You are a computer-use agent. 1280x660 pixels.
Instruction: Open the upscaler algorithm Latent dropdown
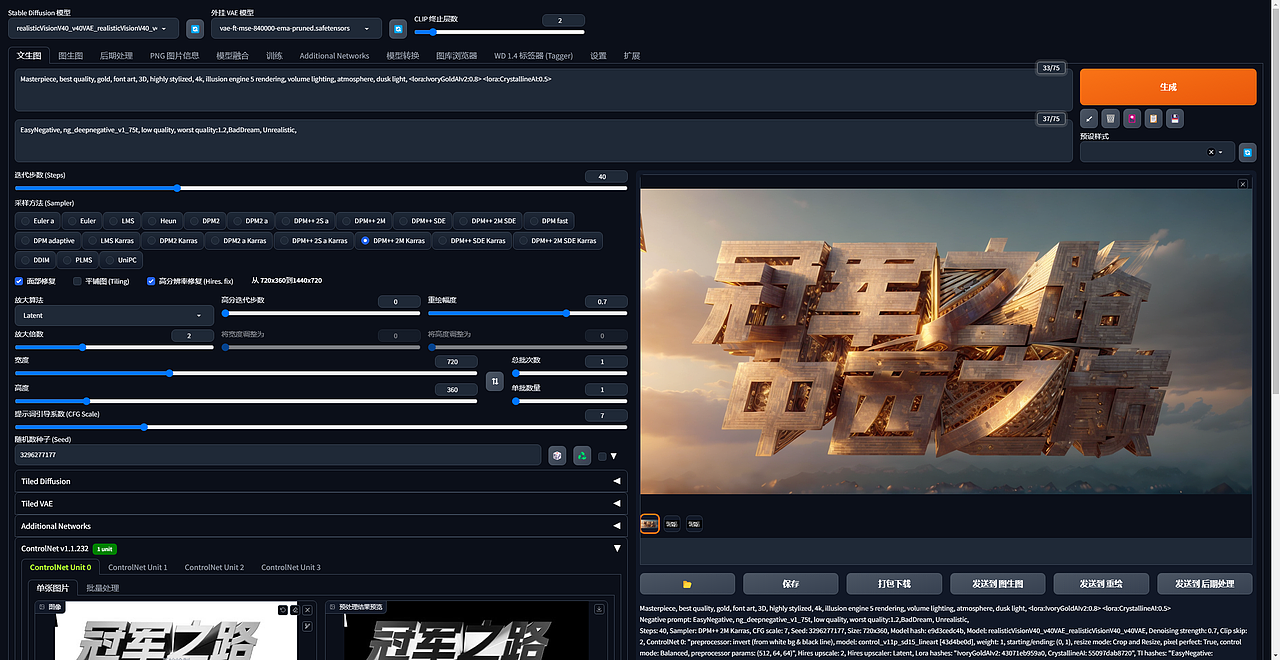coord(114,315)
